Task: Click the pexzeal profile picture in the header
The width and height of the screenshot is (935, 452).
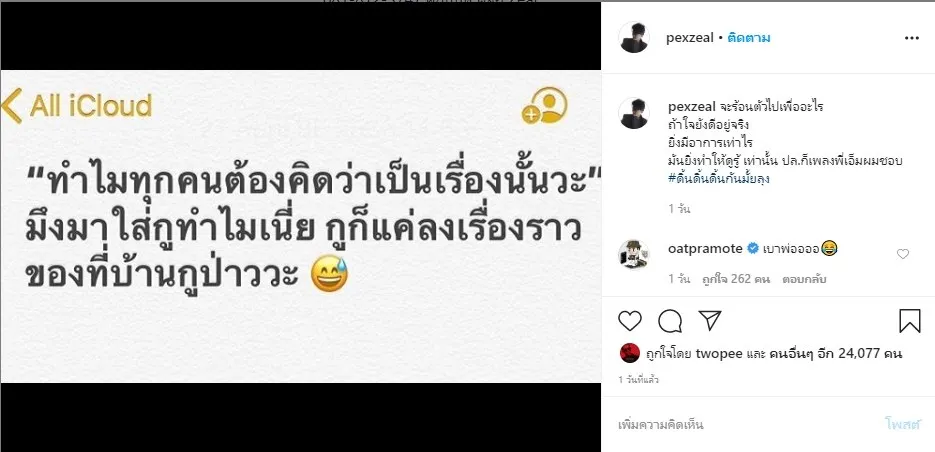Action: 633,38
